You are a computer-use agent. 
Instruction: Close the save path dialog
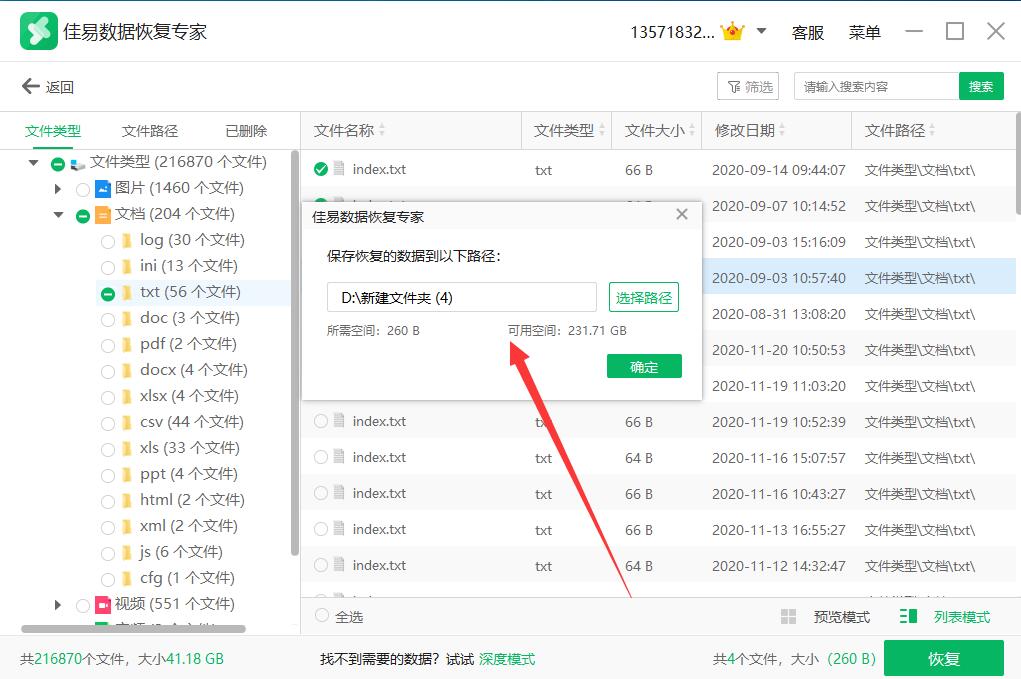(682, 215)
